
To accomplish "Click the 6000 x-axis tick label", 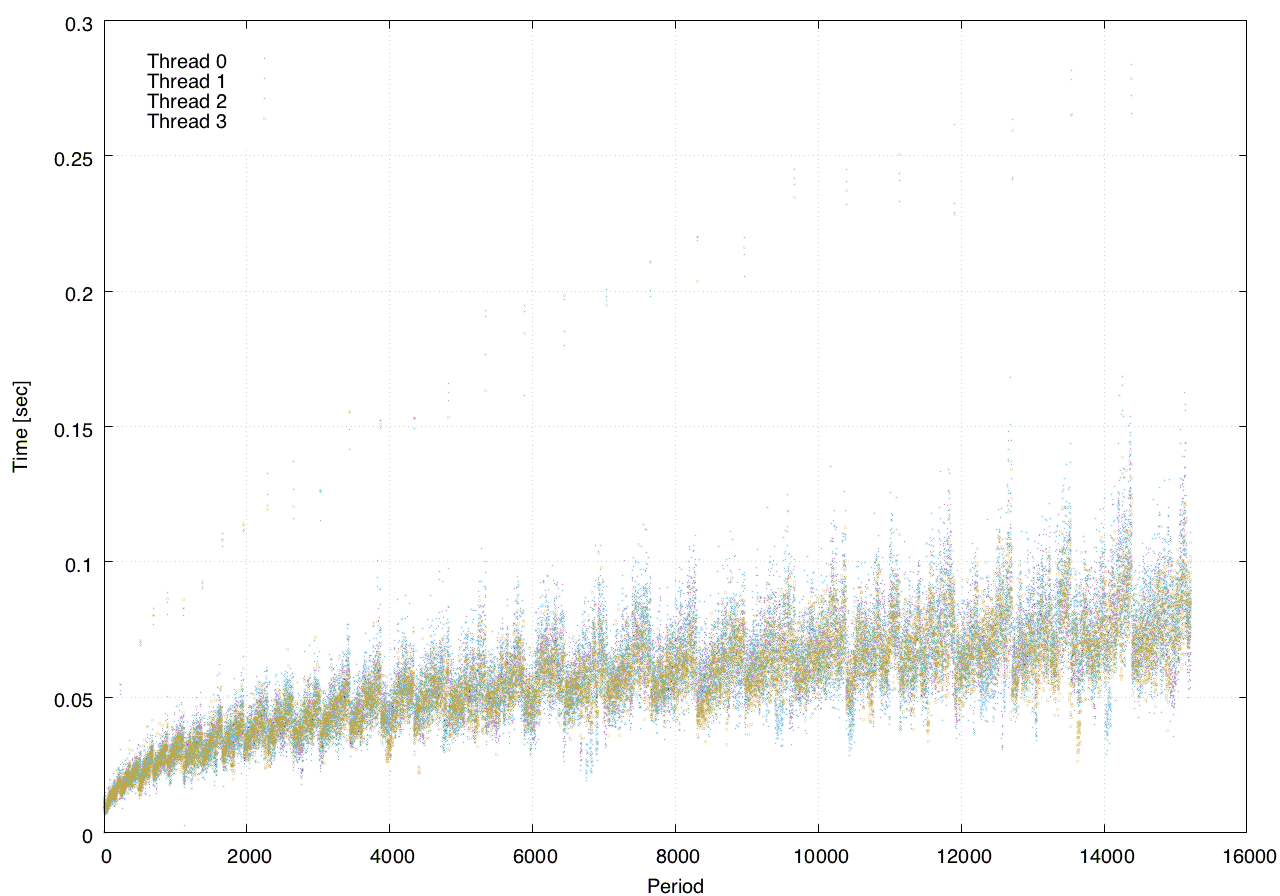I will point(532,856).
